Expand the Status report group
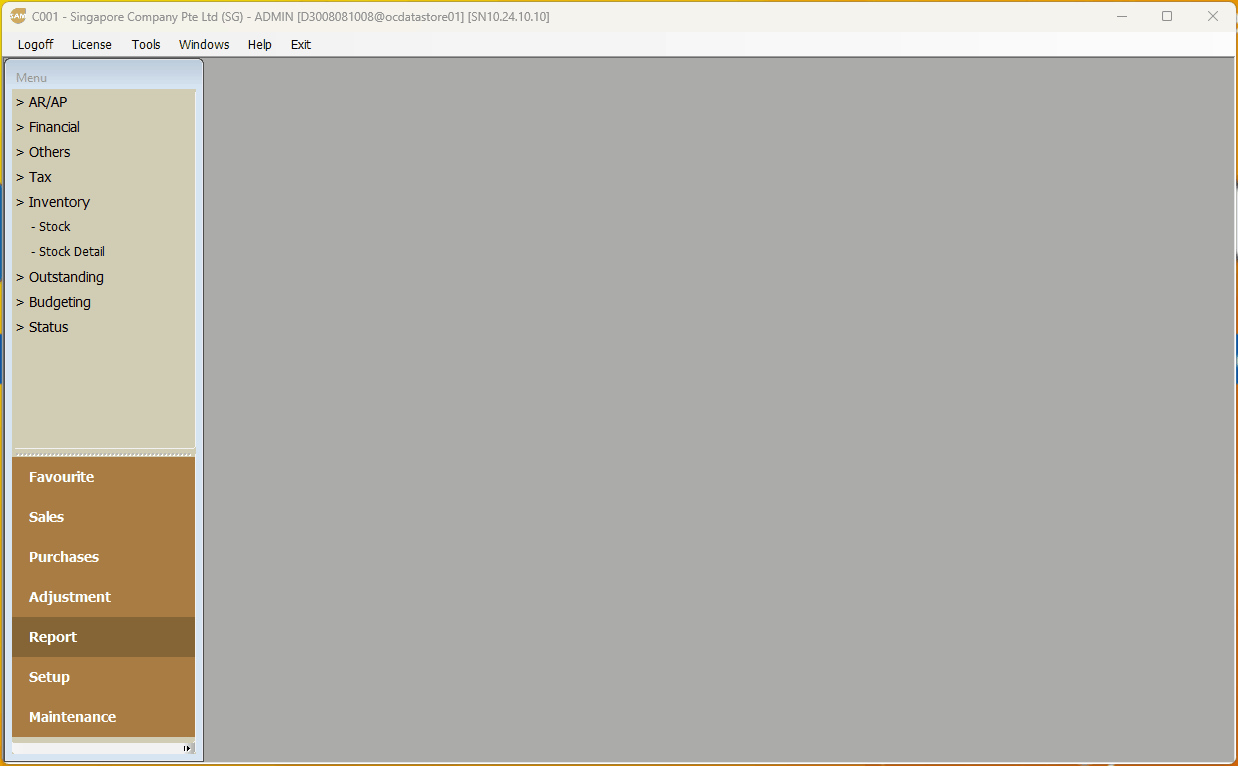 coord(42,327)
